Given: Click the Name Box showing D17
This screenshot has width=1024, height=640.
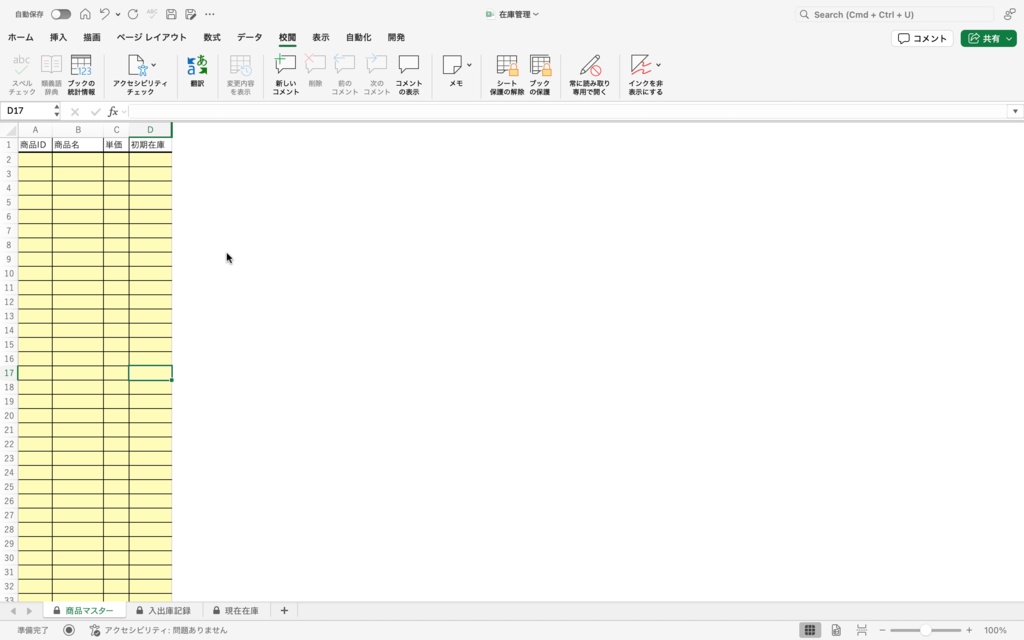Looking at the screenshot, I should pyautogui.click(x=27, y=111).
